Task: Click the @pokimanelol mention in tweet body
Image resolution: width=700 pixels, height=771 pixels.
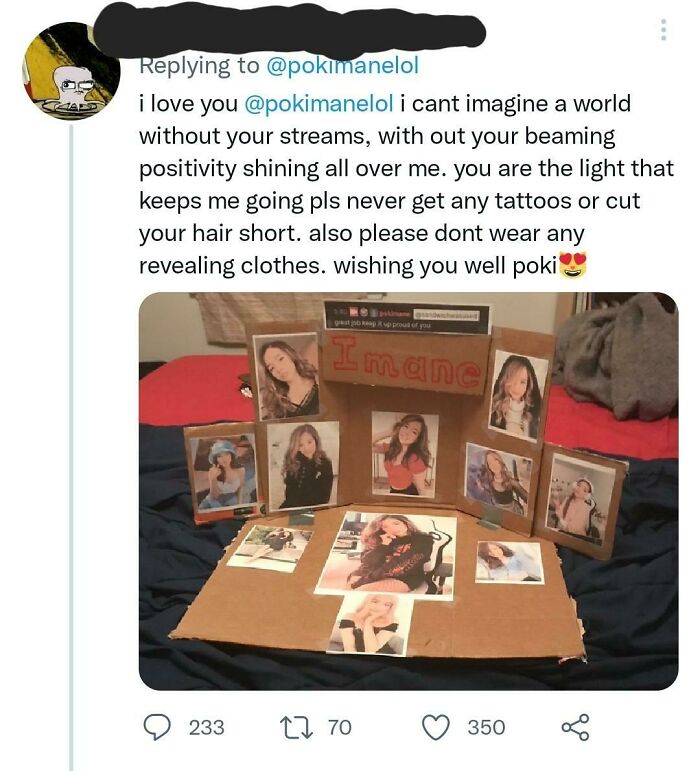Action: [x=315, y=105]
